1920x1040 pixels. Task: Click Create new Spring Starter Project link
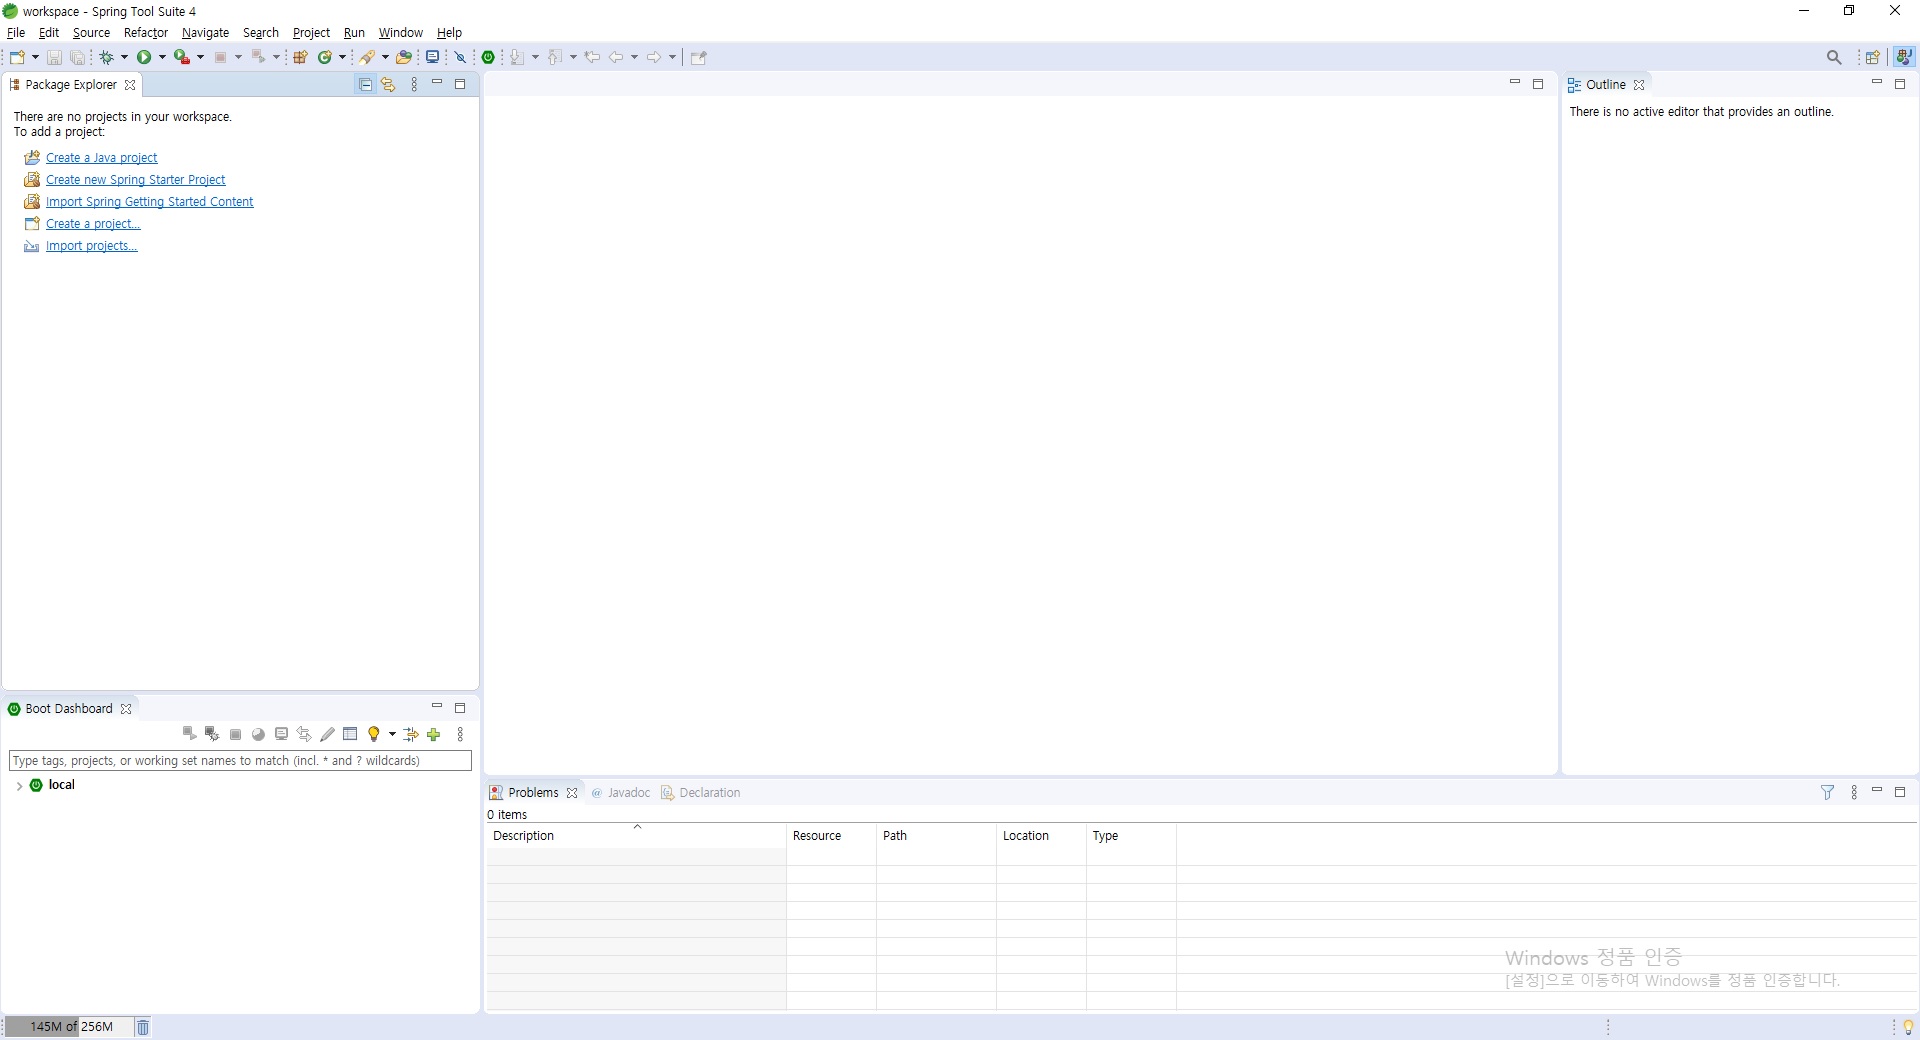pos(135,180)
